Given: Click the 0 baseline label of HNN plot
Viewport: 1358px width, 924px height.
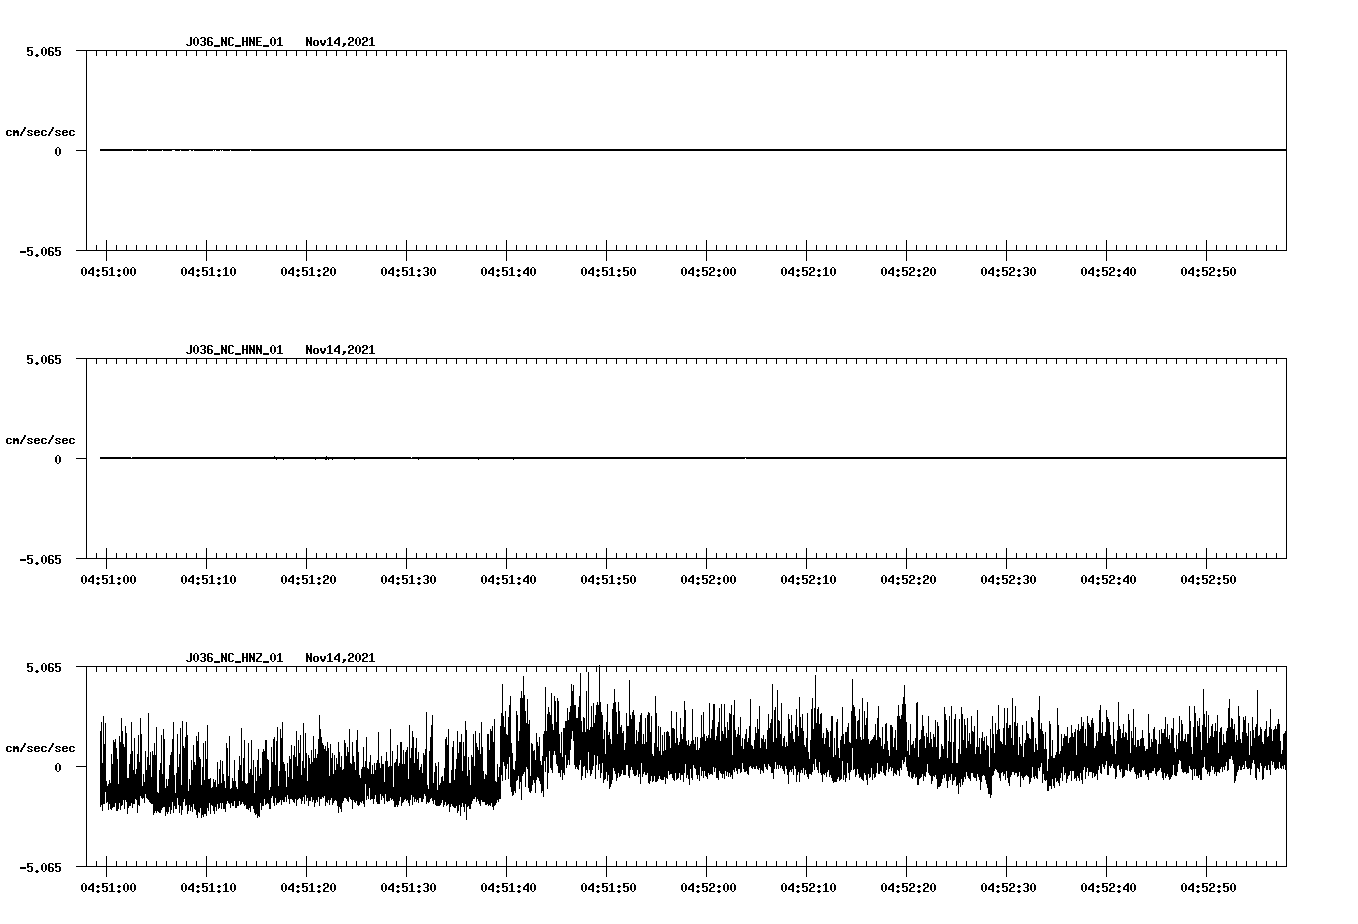Looking at the screenshot, I should click(x=58, y=459).
